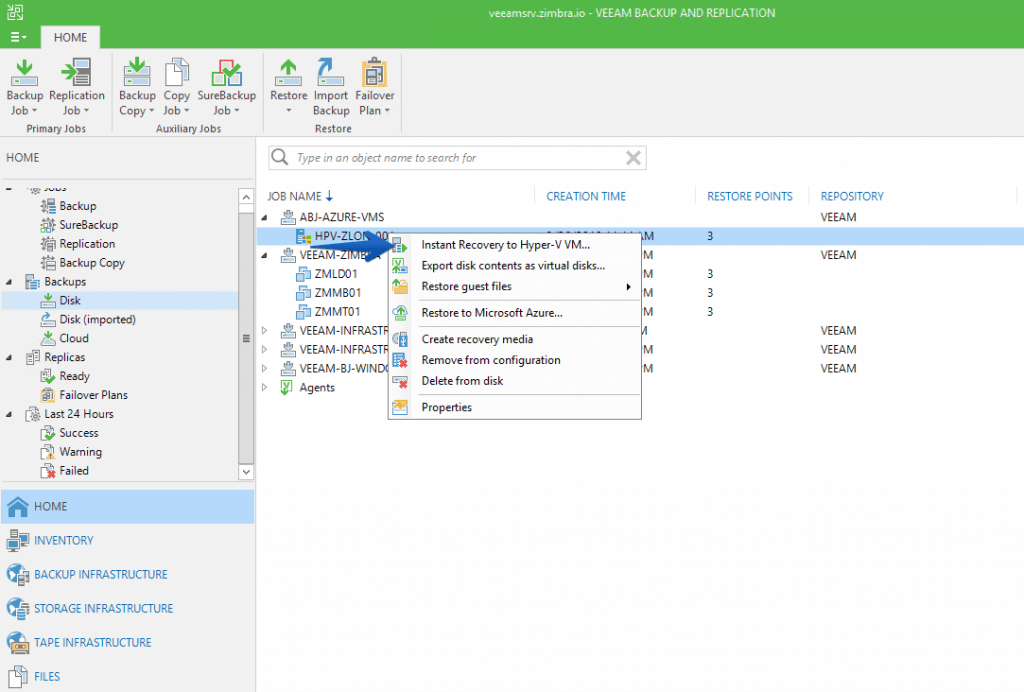This screenshot has height=692, width=1024.
Task: Expand the VEEAM-BJ-WIND job row
Action: pos(264,368)
